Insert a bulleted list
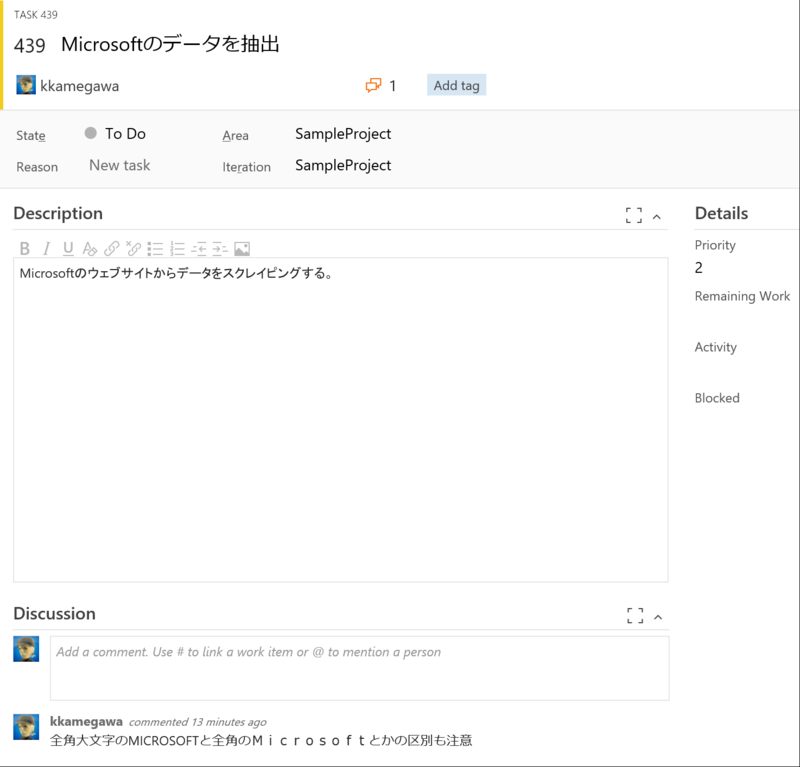The height and width of the screenshot is (767, 800). pos(155,249)
